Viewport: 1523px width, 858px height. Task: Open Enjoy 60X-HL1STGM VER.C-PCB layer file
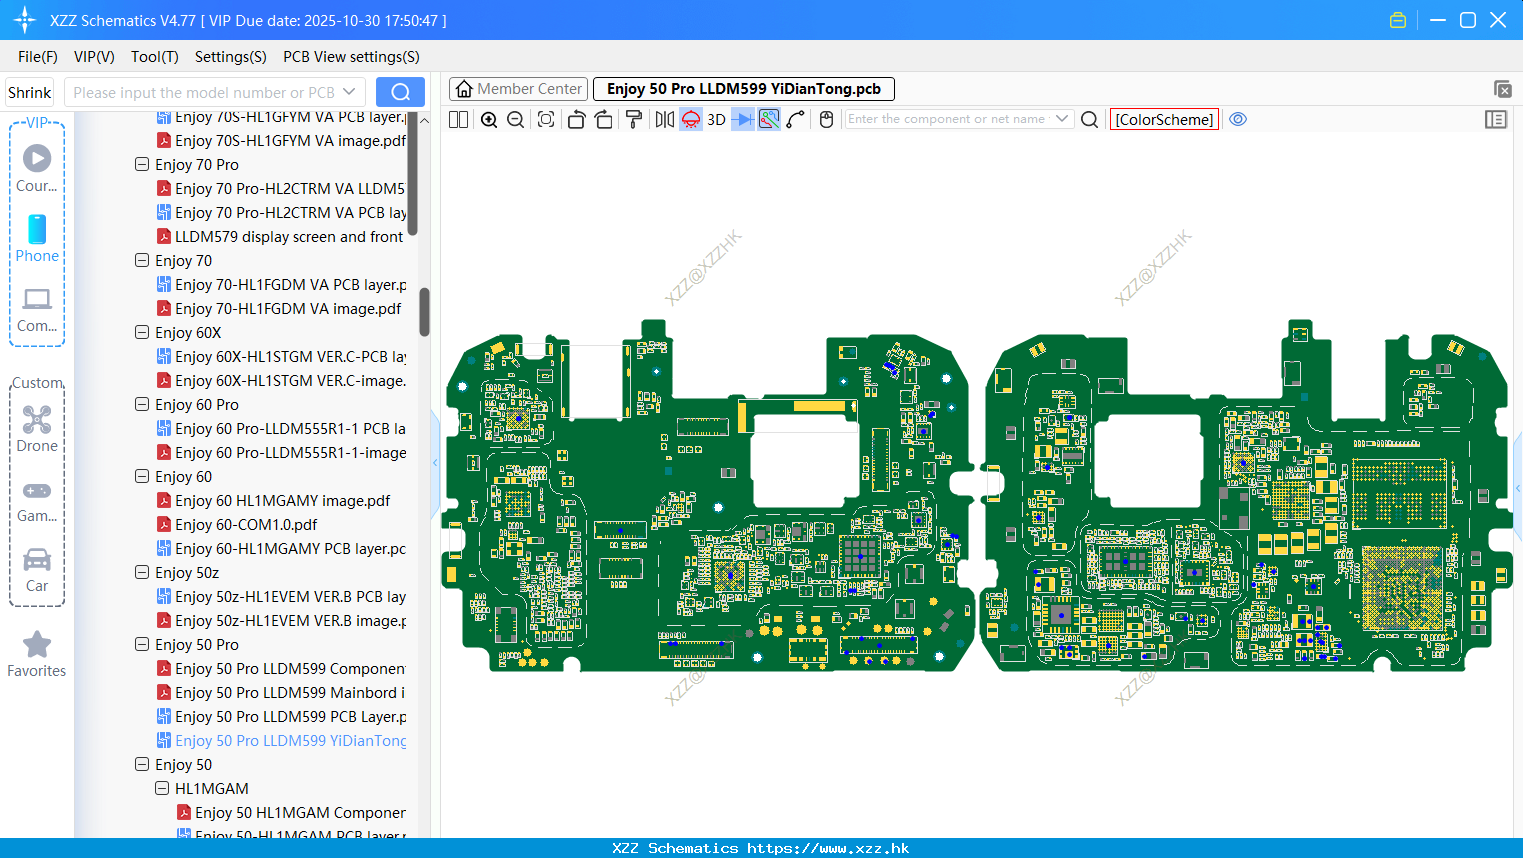coord(281,356)
